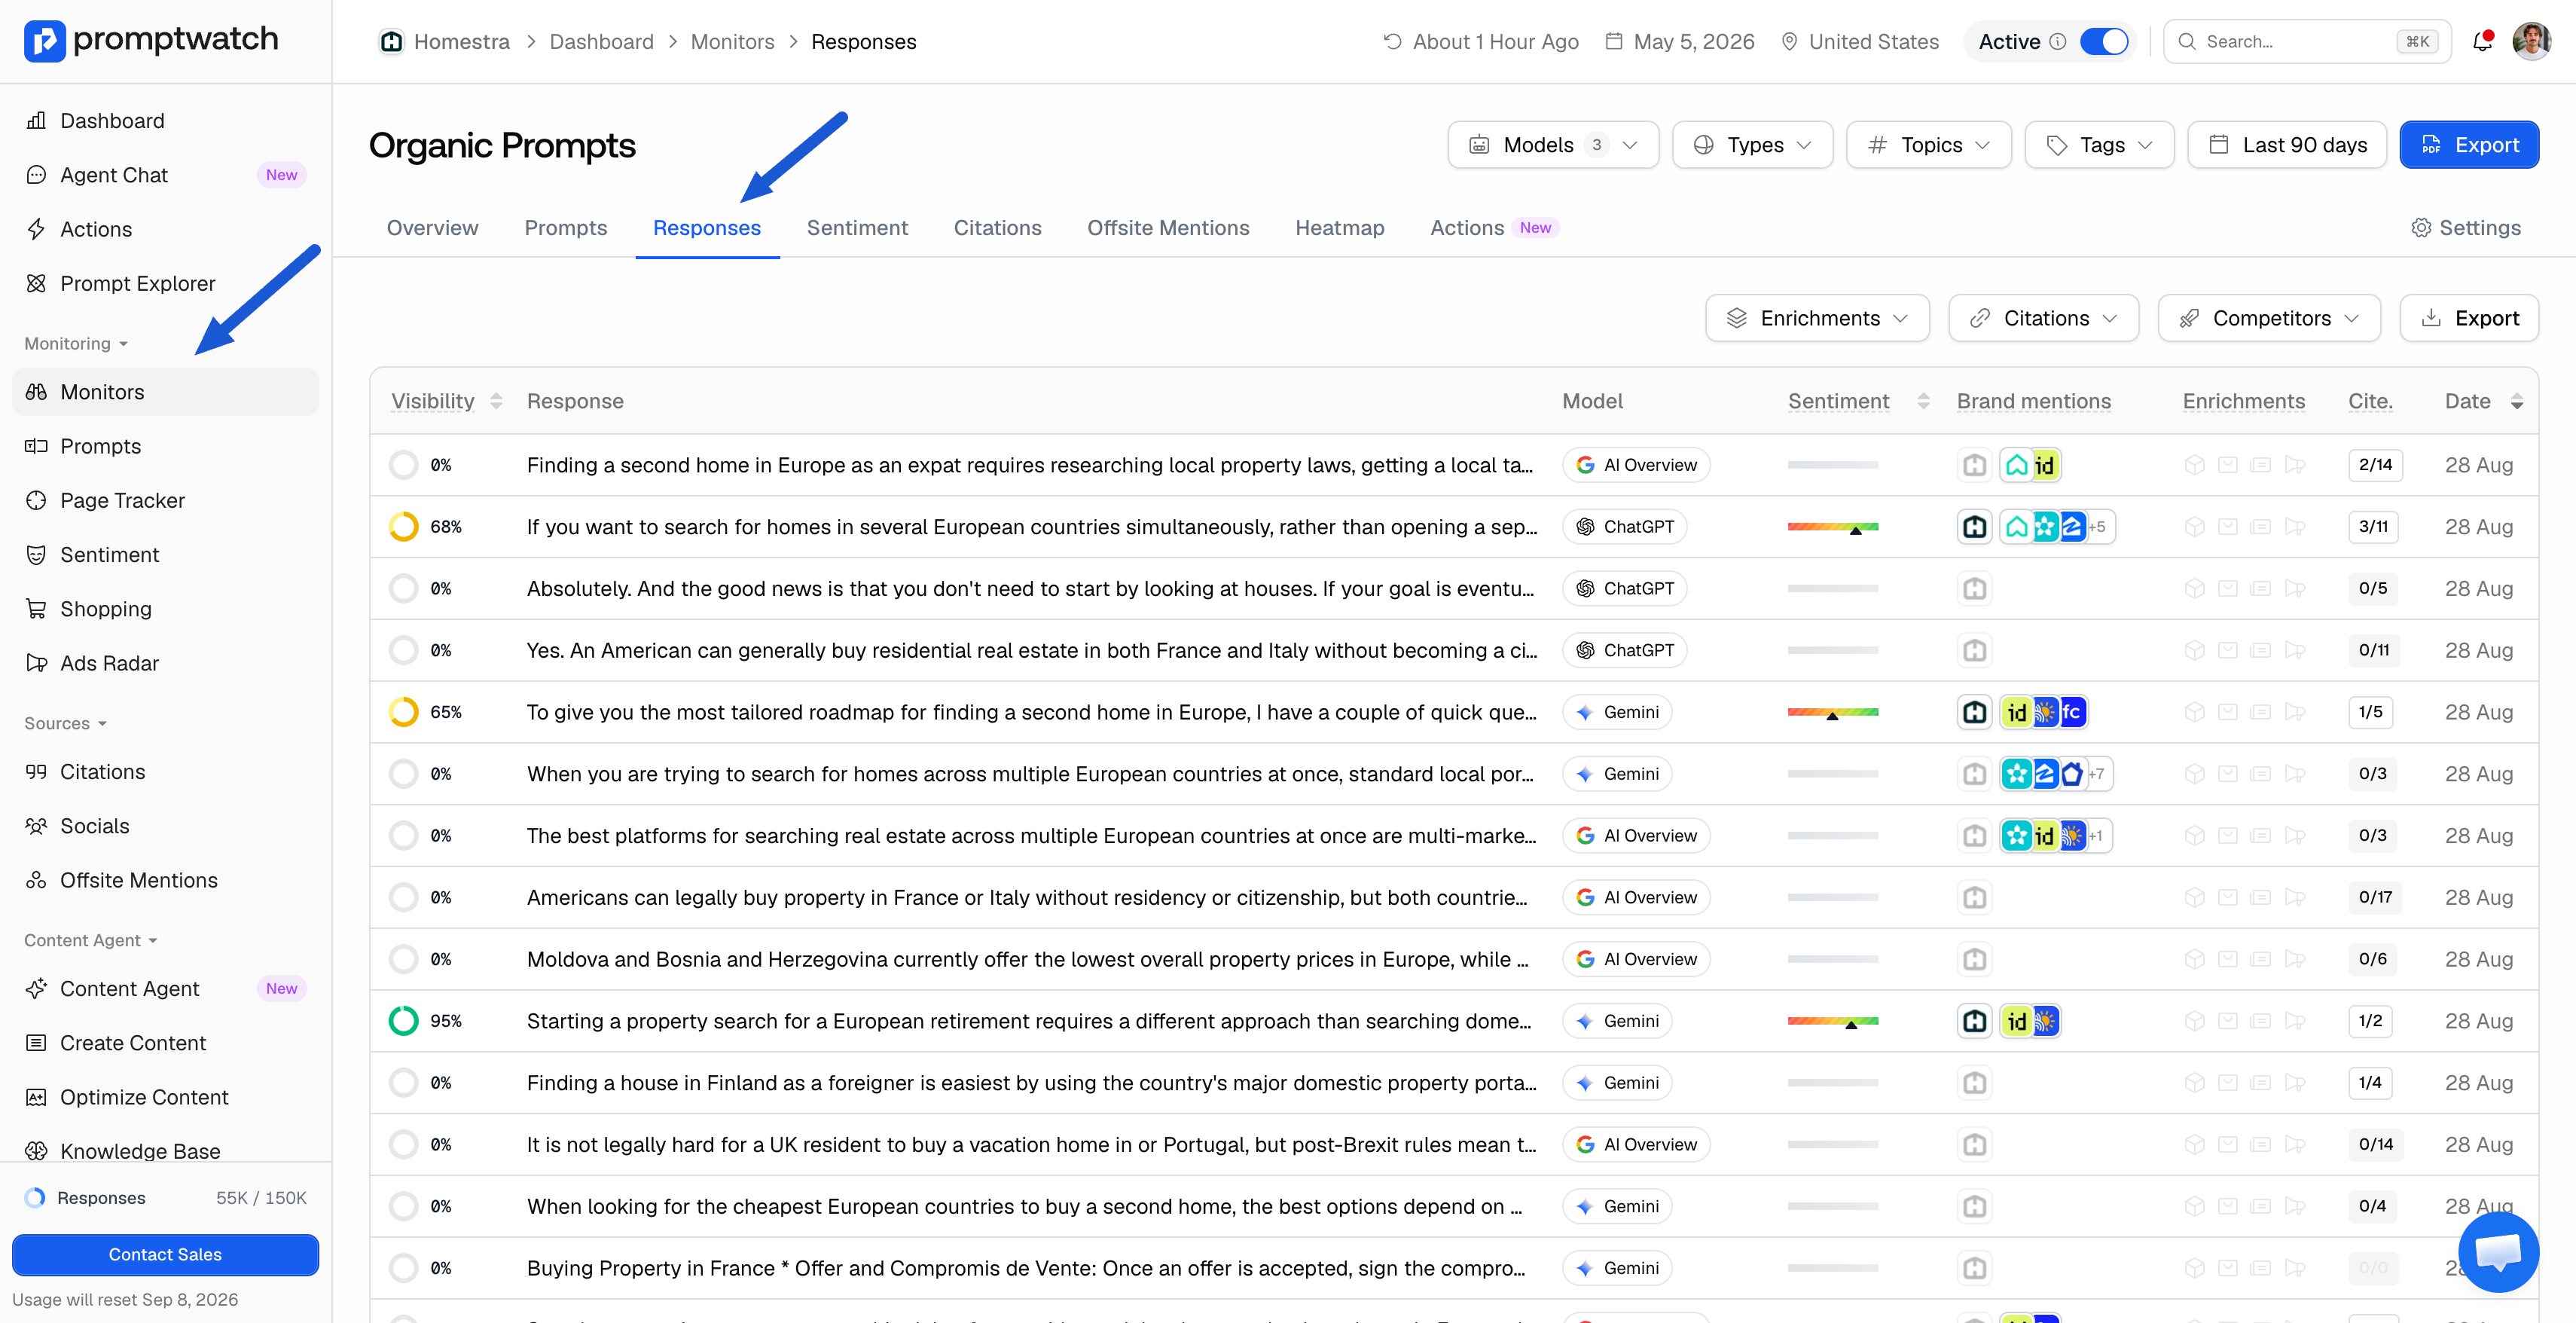Screen dimensions: 2576x1323
Task: Select Monitors in sidebar
Action: coord(165,392)
